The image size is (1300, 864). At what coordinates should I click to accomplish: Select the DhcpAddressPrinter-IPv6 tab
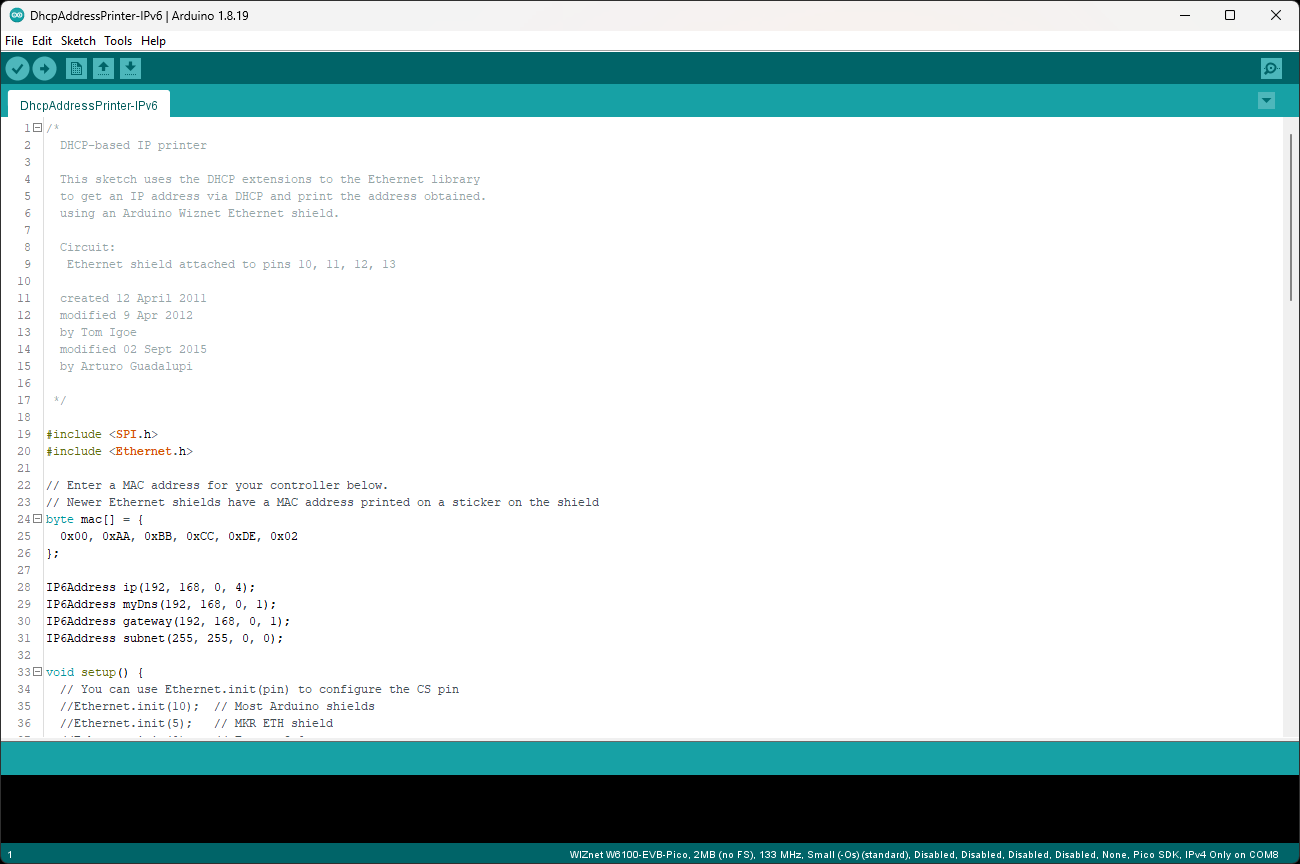click(89, 105)
